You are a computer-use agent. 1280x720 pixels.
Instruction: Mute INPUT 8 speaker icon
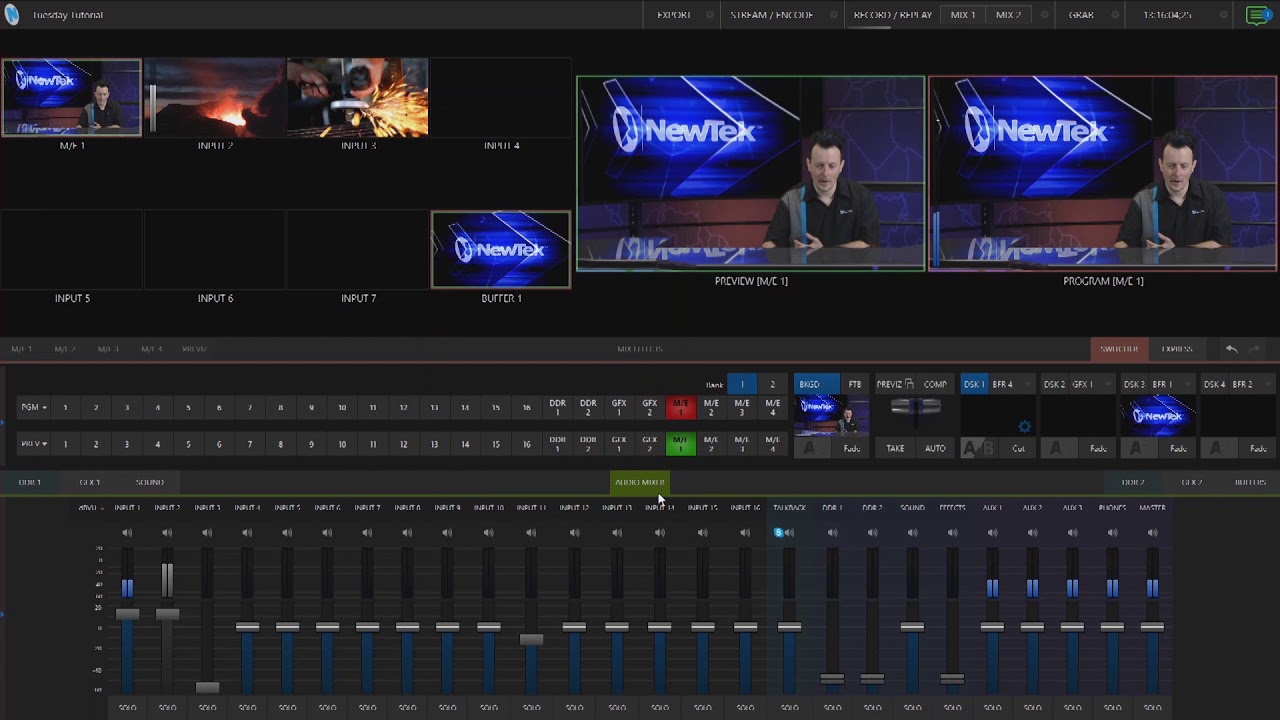407,533
